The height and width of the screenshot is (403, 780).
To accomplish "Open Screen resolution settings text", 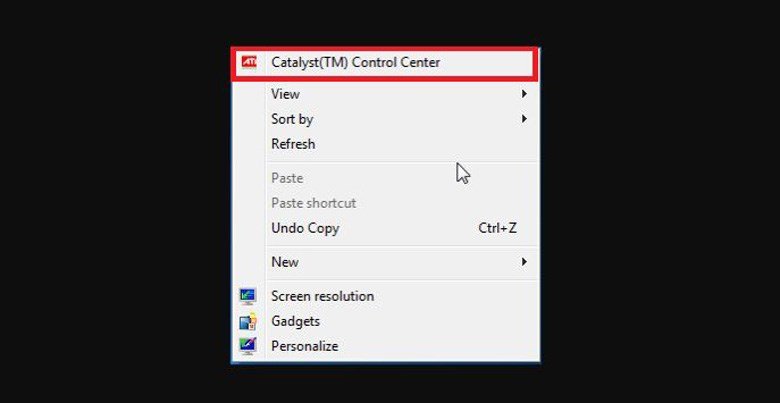I will pyautogui.click(x=322, y=296).
